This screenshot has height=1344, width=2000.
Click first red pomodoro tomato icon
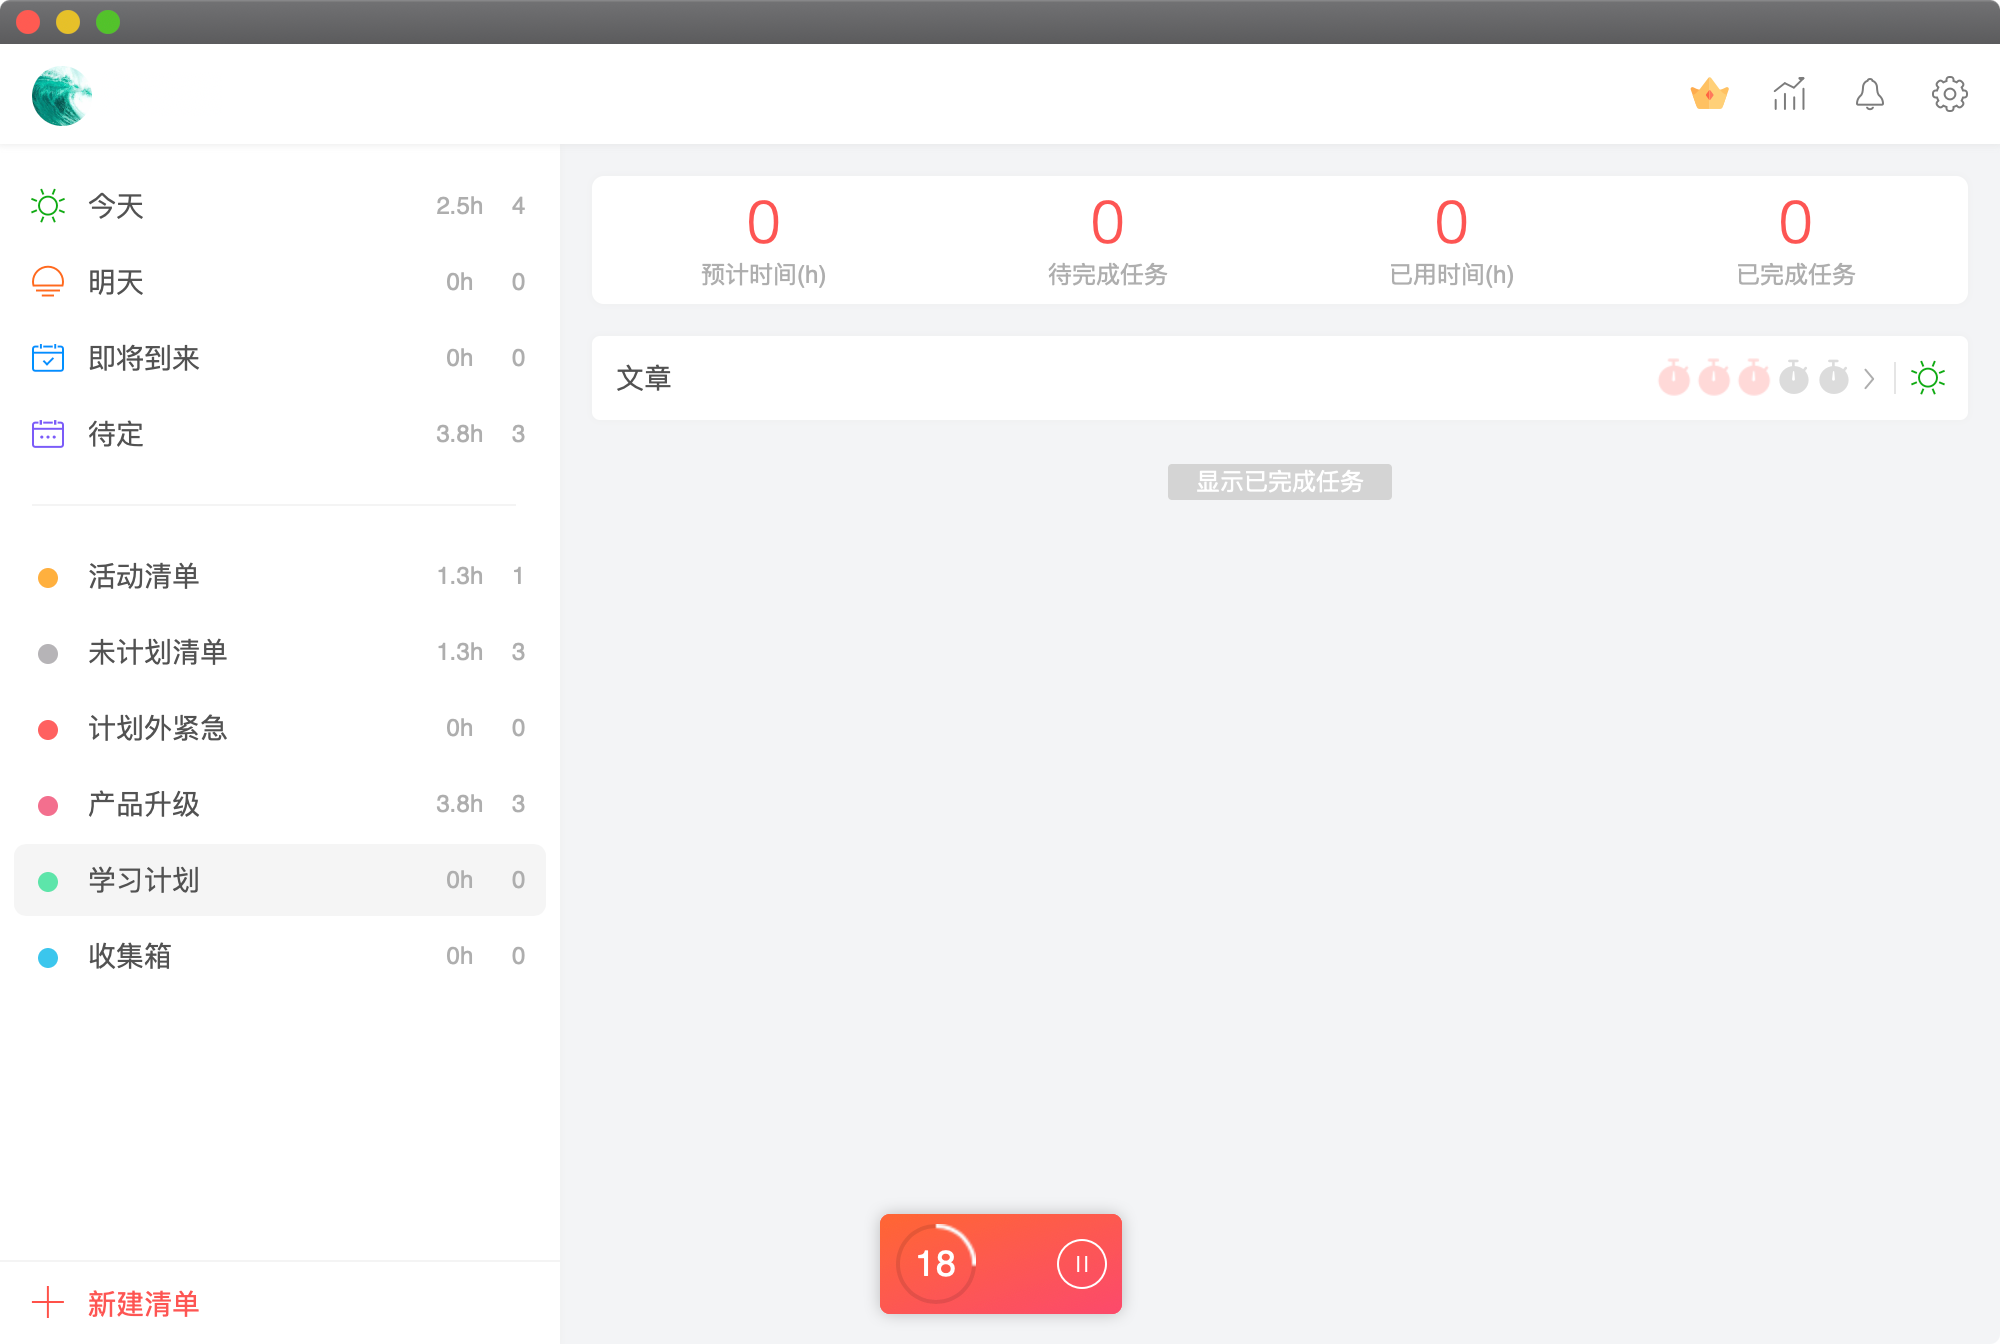[x=1673, y=378]
